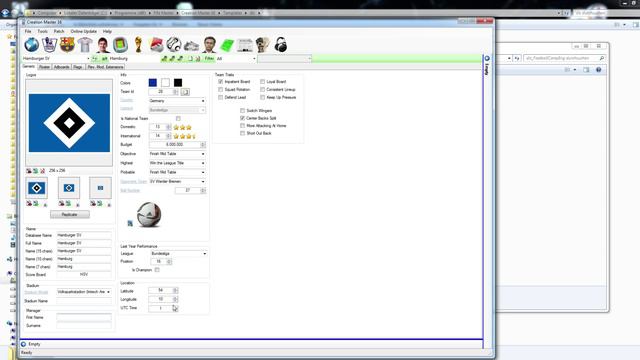
Task: Click the button next to Team Id
Action: click(x=185, y=92)
